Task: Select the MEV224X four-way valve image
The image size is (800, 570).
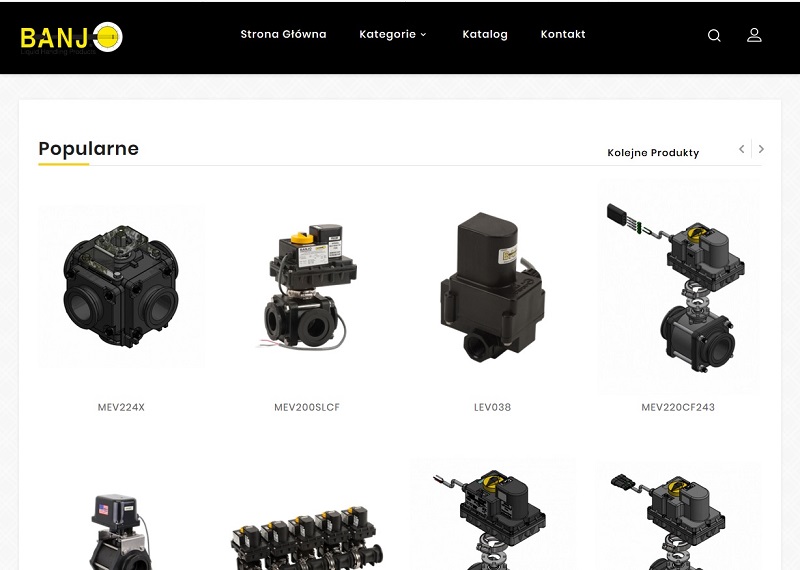Action: click(121, 287)
